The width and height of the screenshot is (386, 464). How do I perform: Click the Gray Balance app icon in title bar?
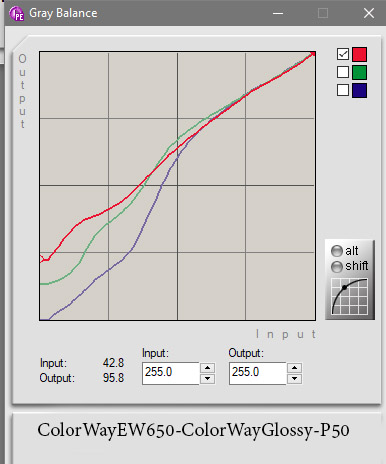[x=16, y=14]
